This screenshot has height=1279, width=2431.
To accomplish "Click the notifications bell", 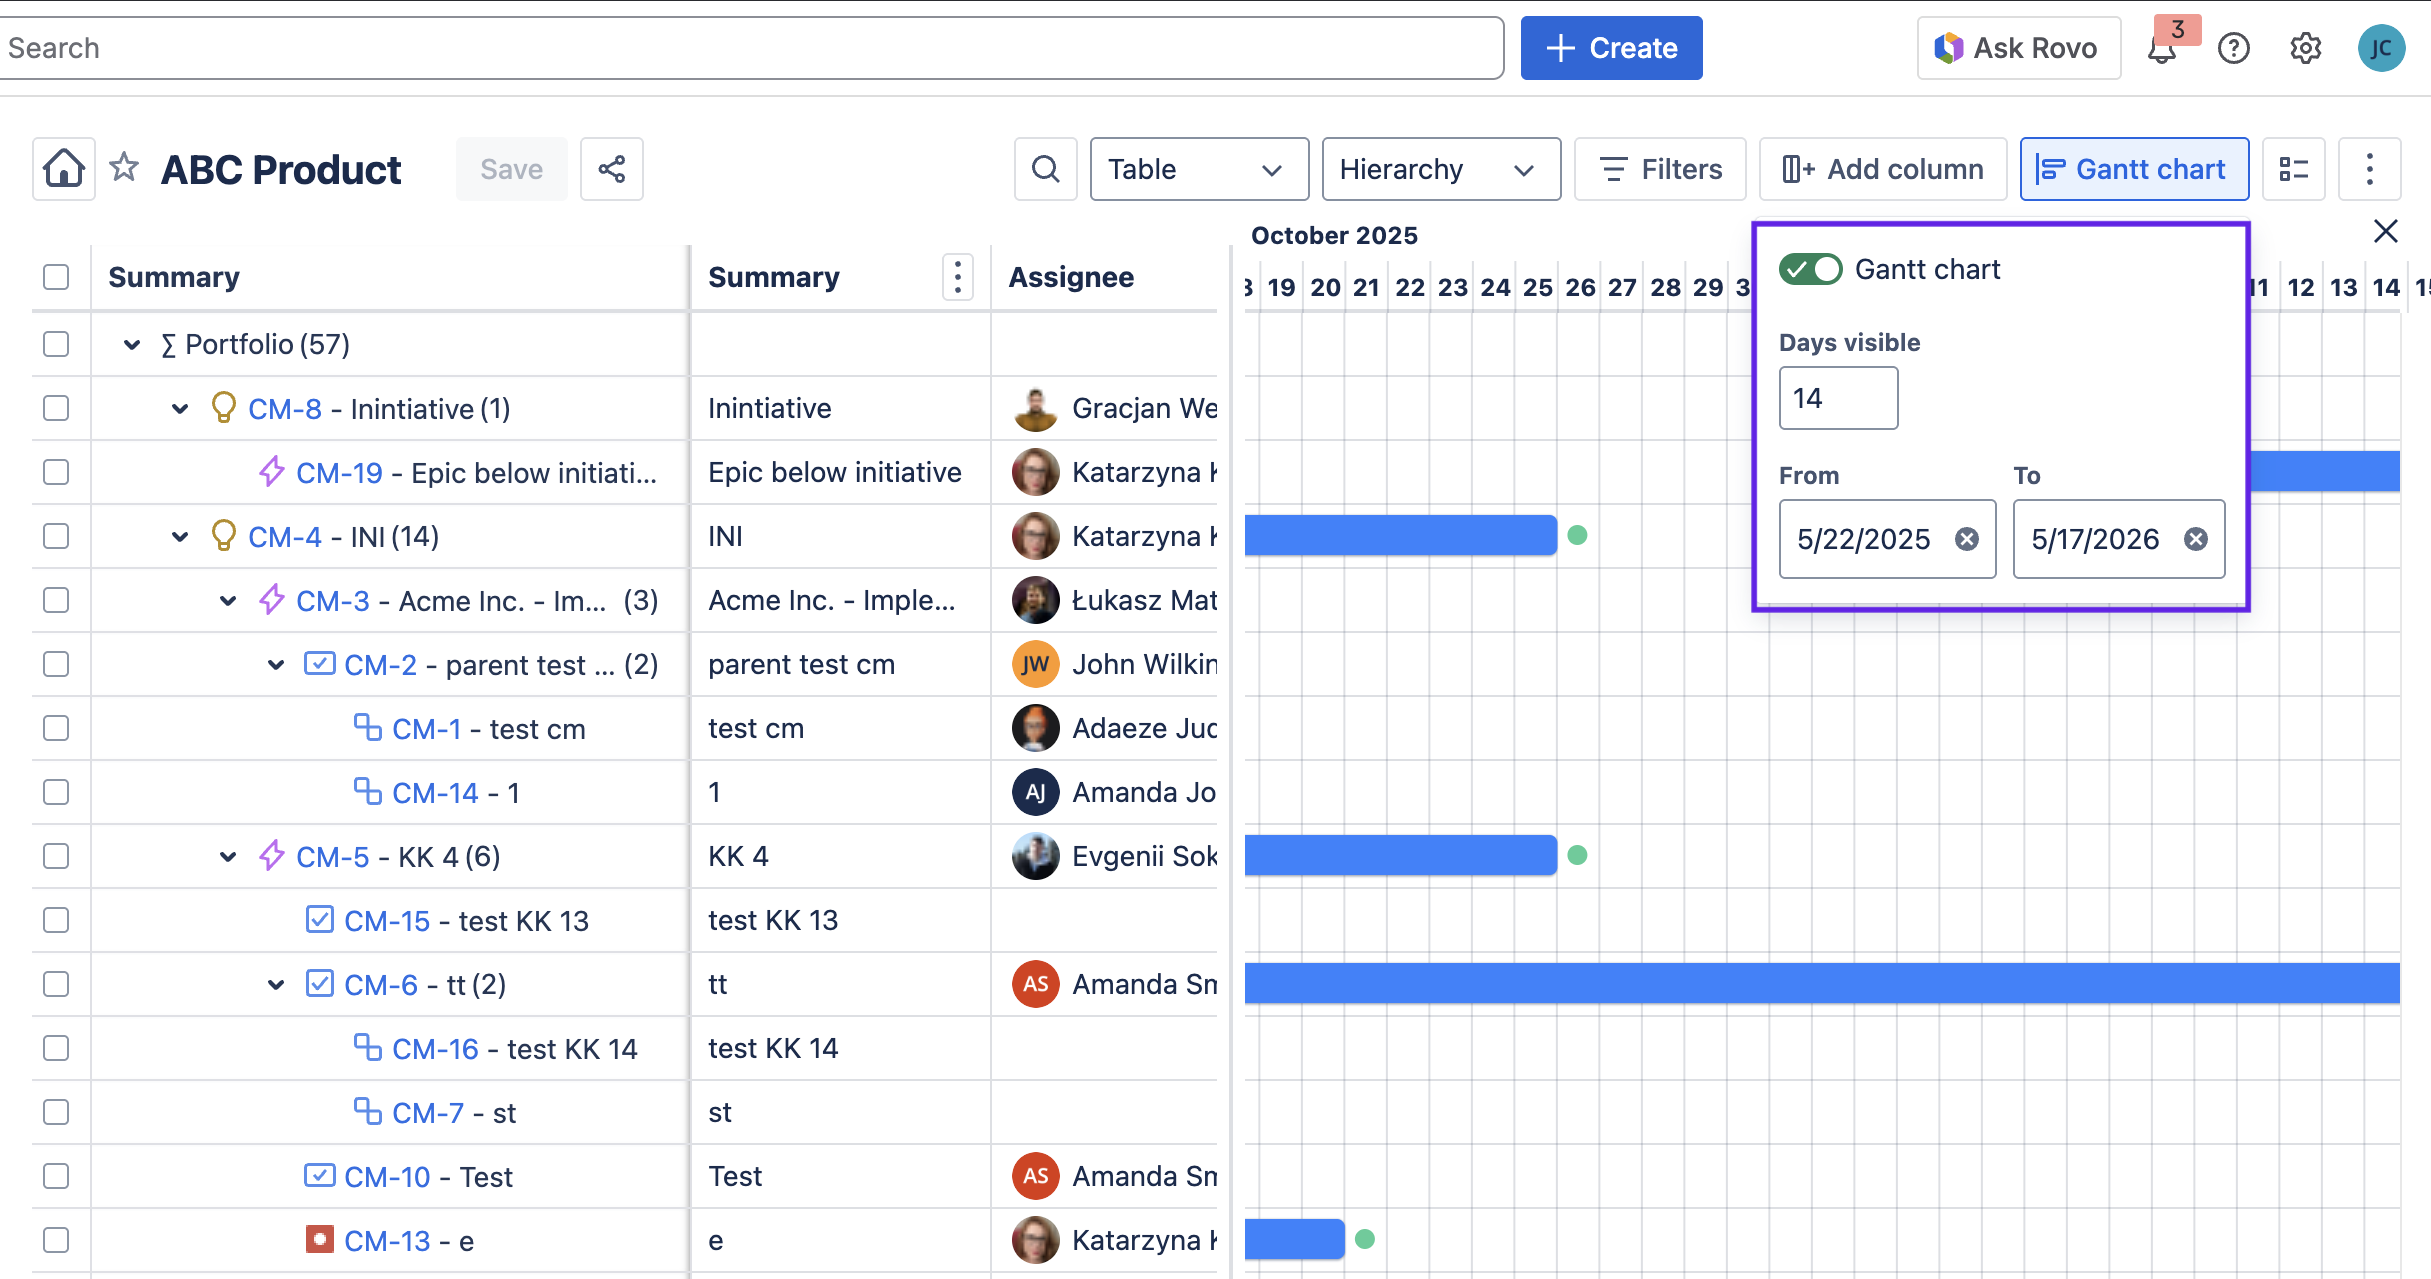I will (2162, 47).
